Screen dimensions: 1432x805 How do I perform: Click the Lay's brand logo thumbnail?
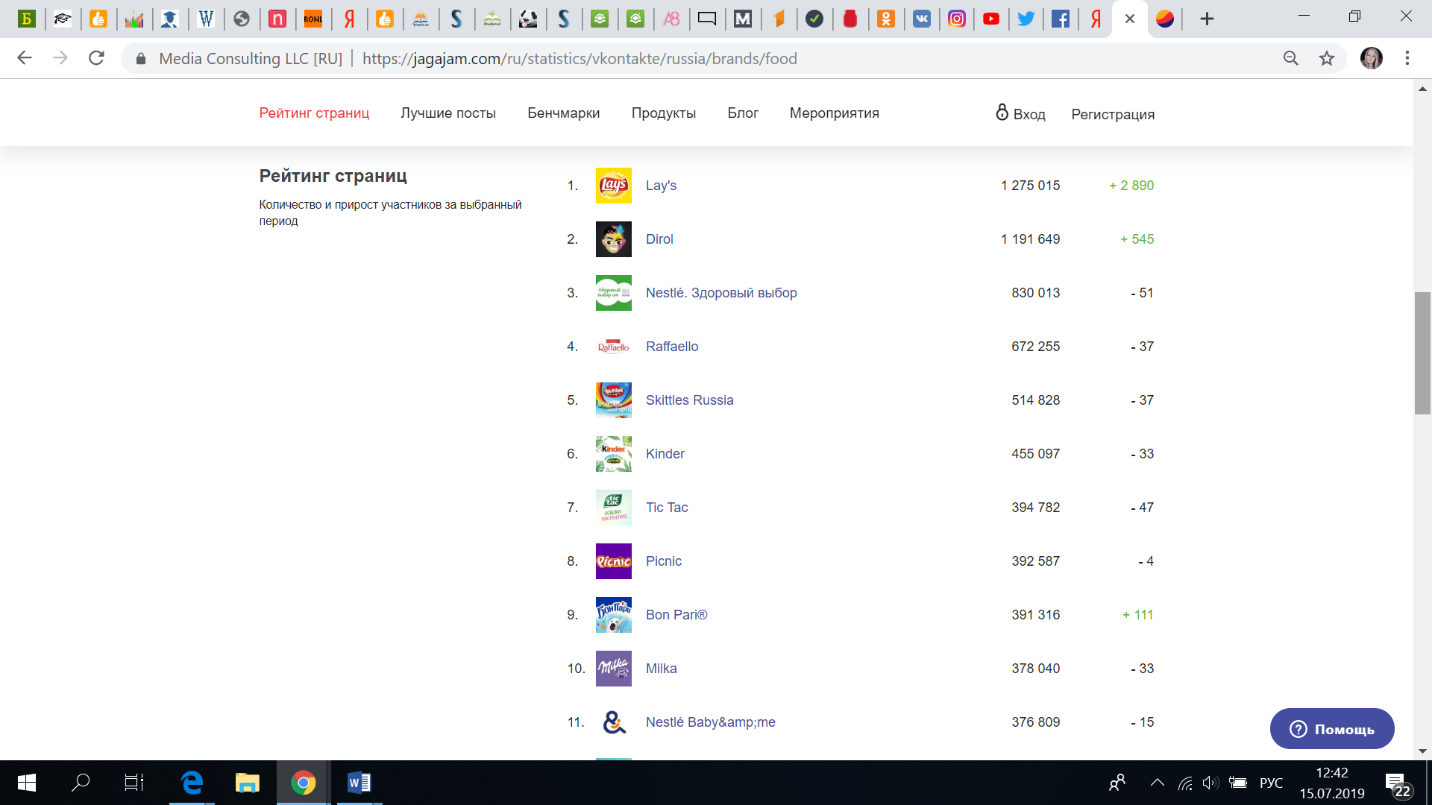pos(613,185)
